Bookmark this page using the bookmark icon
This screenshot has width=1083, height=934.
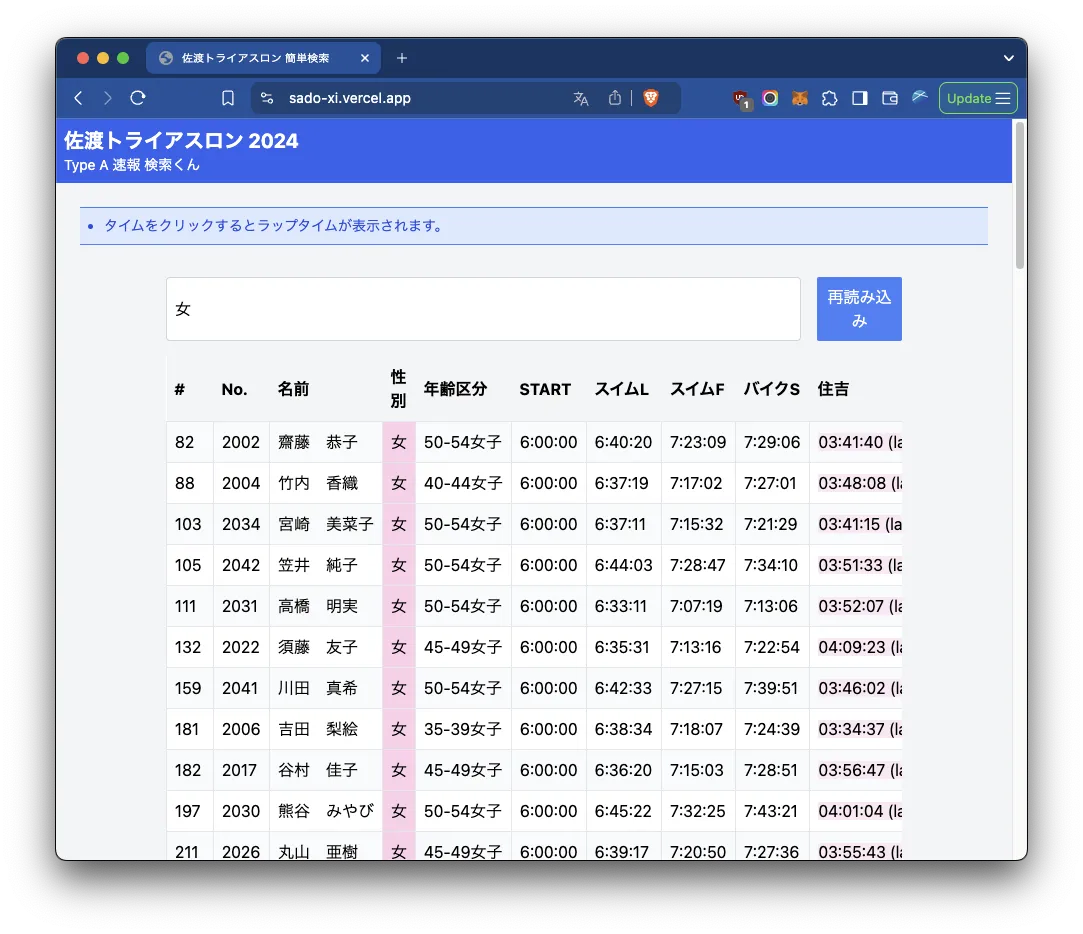point(228,98)
